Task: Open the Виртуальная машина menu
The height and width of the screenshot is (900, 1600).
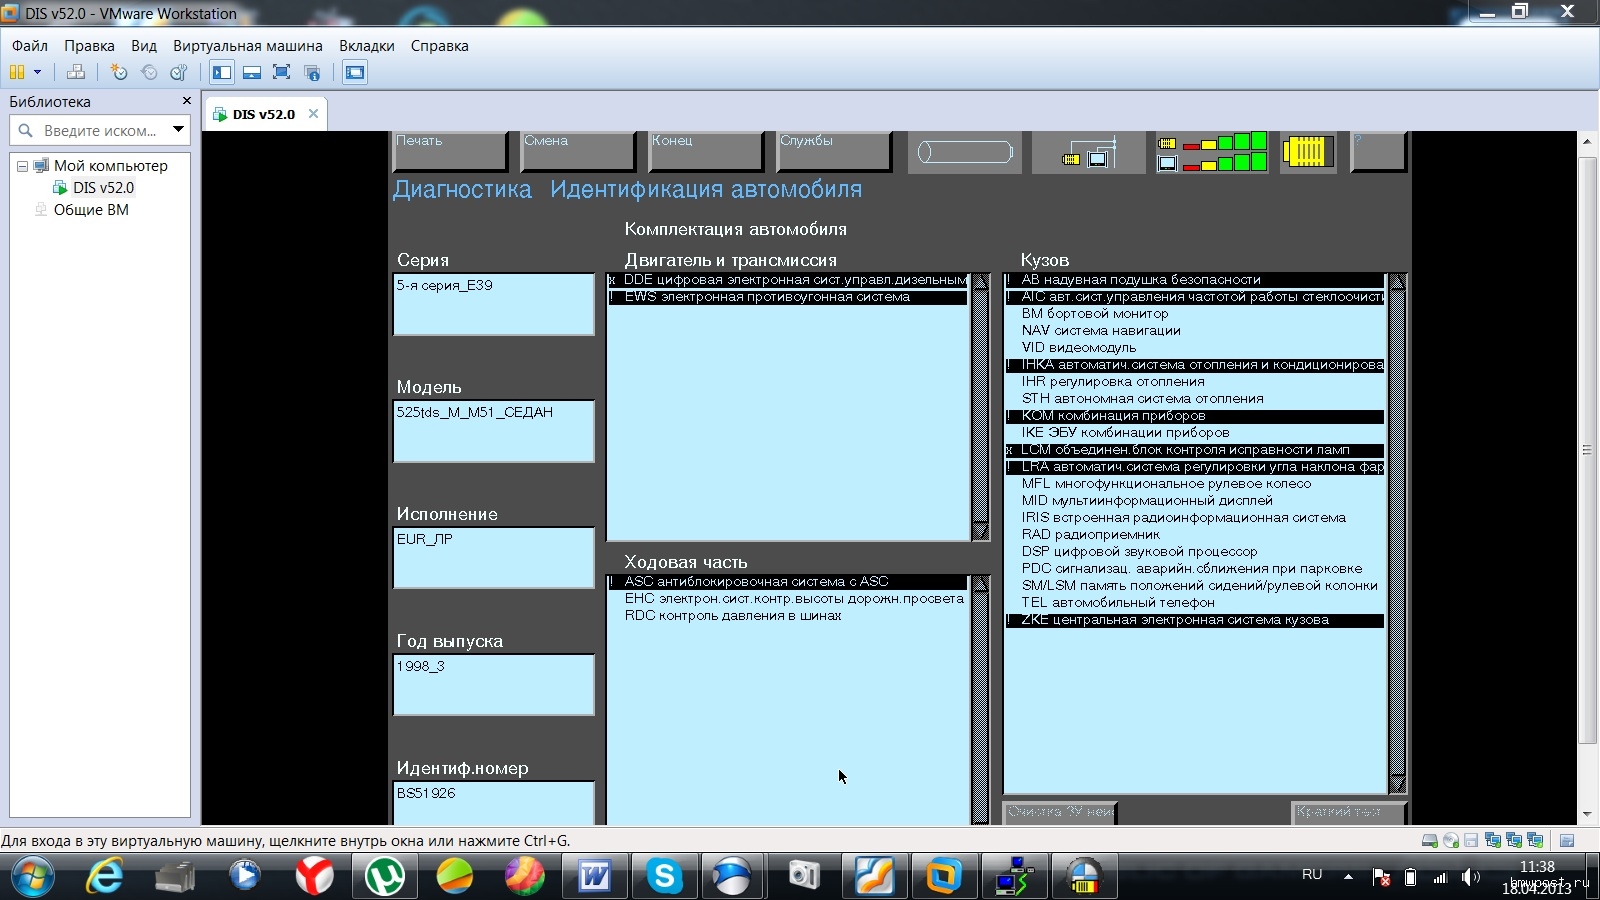Action: tap(247, 46)
